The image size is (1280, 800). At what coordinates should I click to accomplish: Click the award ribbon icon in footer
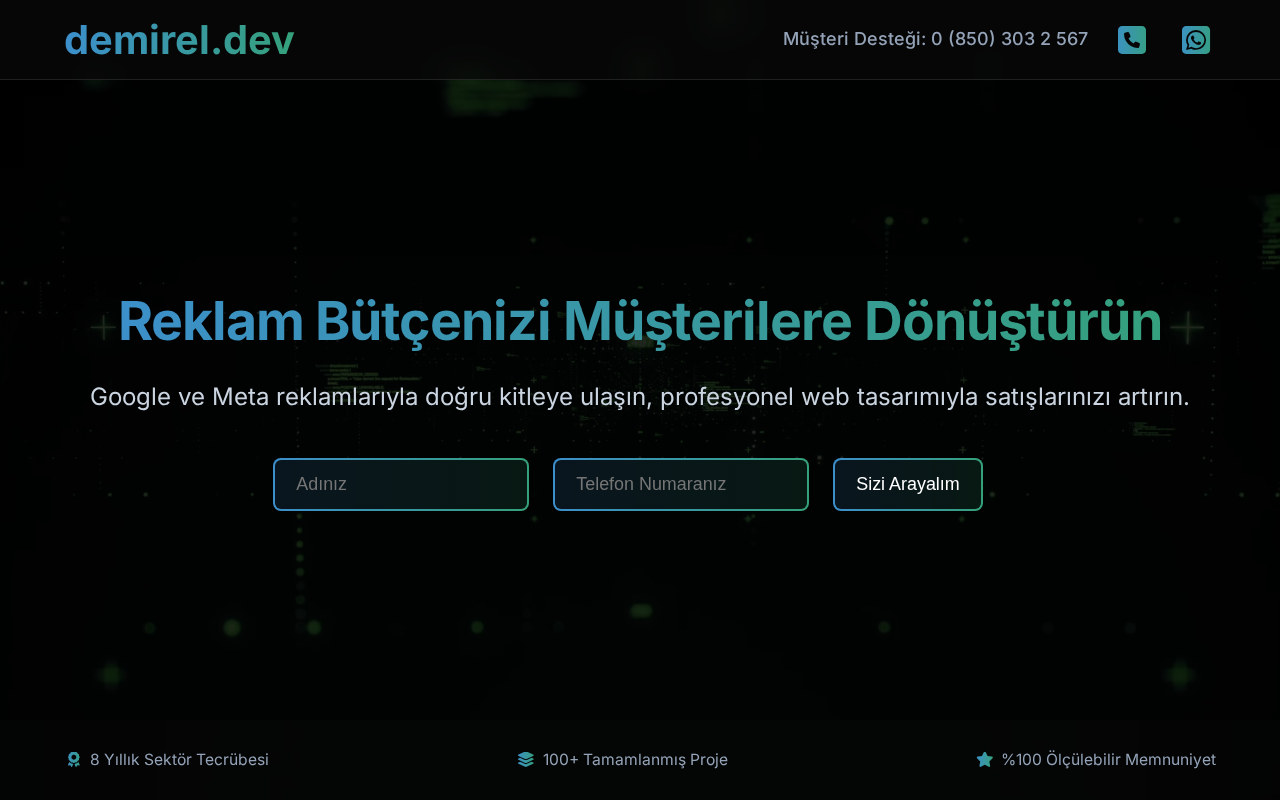73,760
